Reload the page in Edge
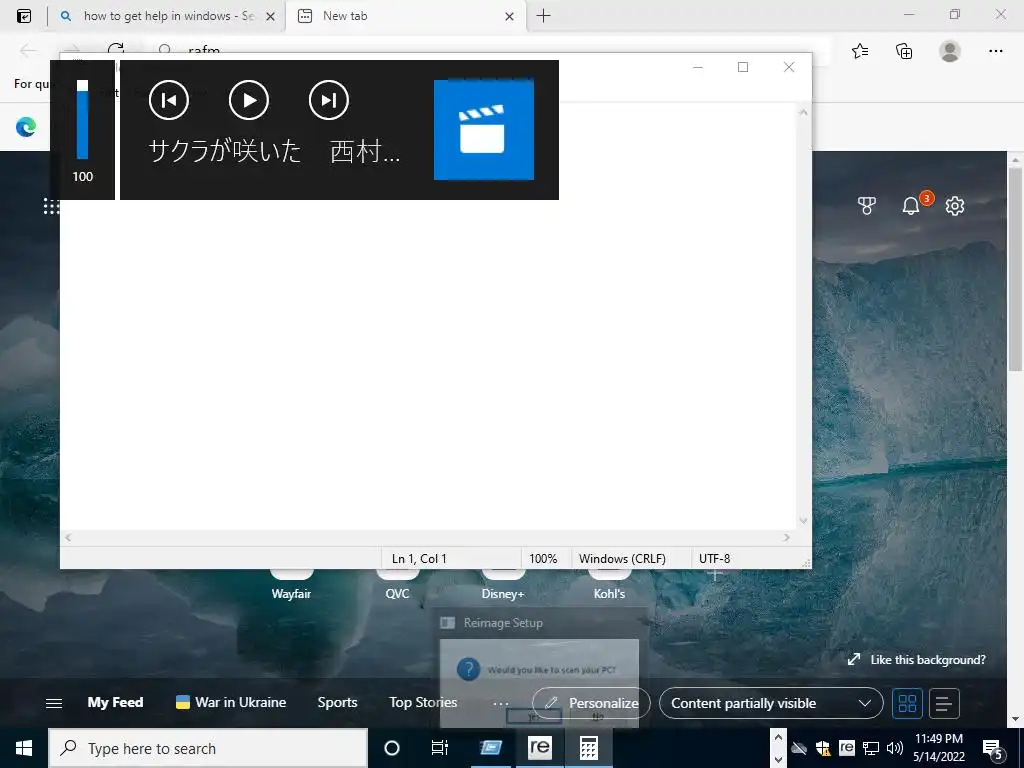 pos(116,50)
